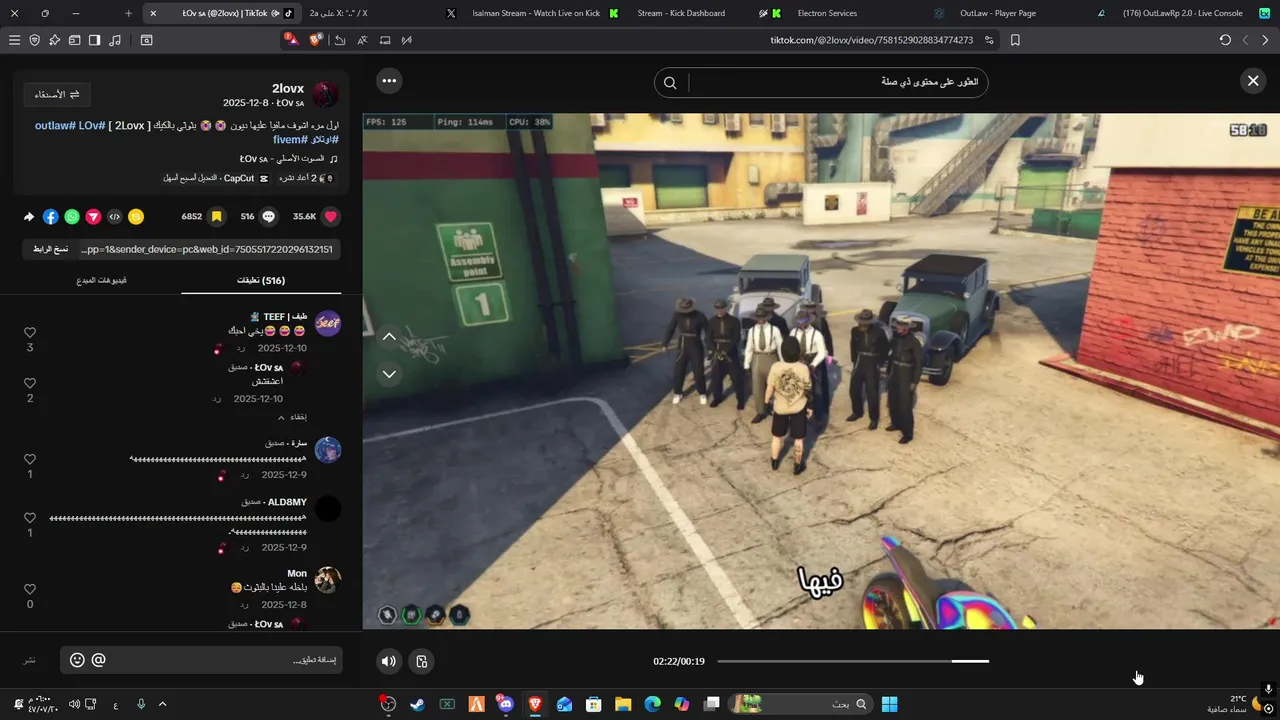Click the magnifier search icon
Screen dimensions: 1280x720
pos(670,82)
